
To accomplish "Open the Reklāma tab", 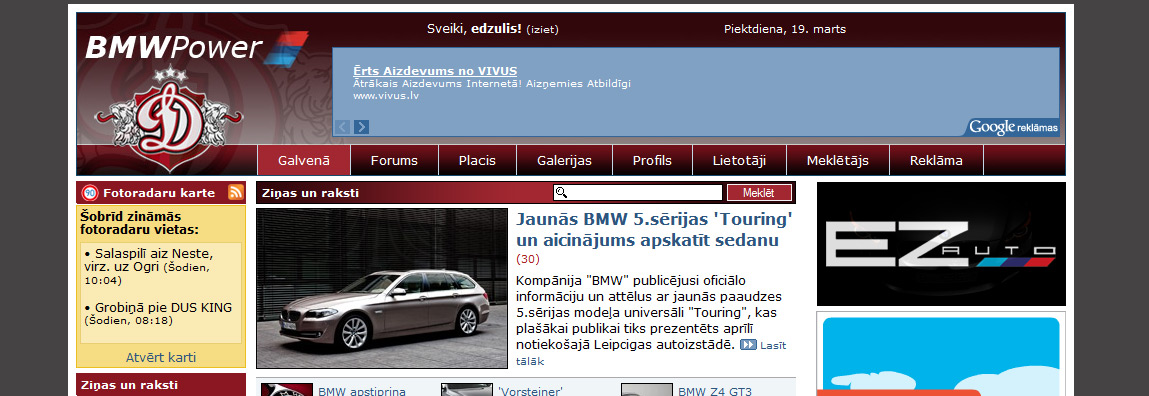I will pyautogui.click(x=936, y=161).
